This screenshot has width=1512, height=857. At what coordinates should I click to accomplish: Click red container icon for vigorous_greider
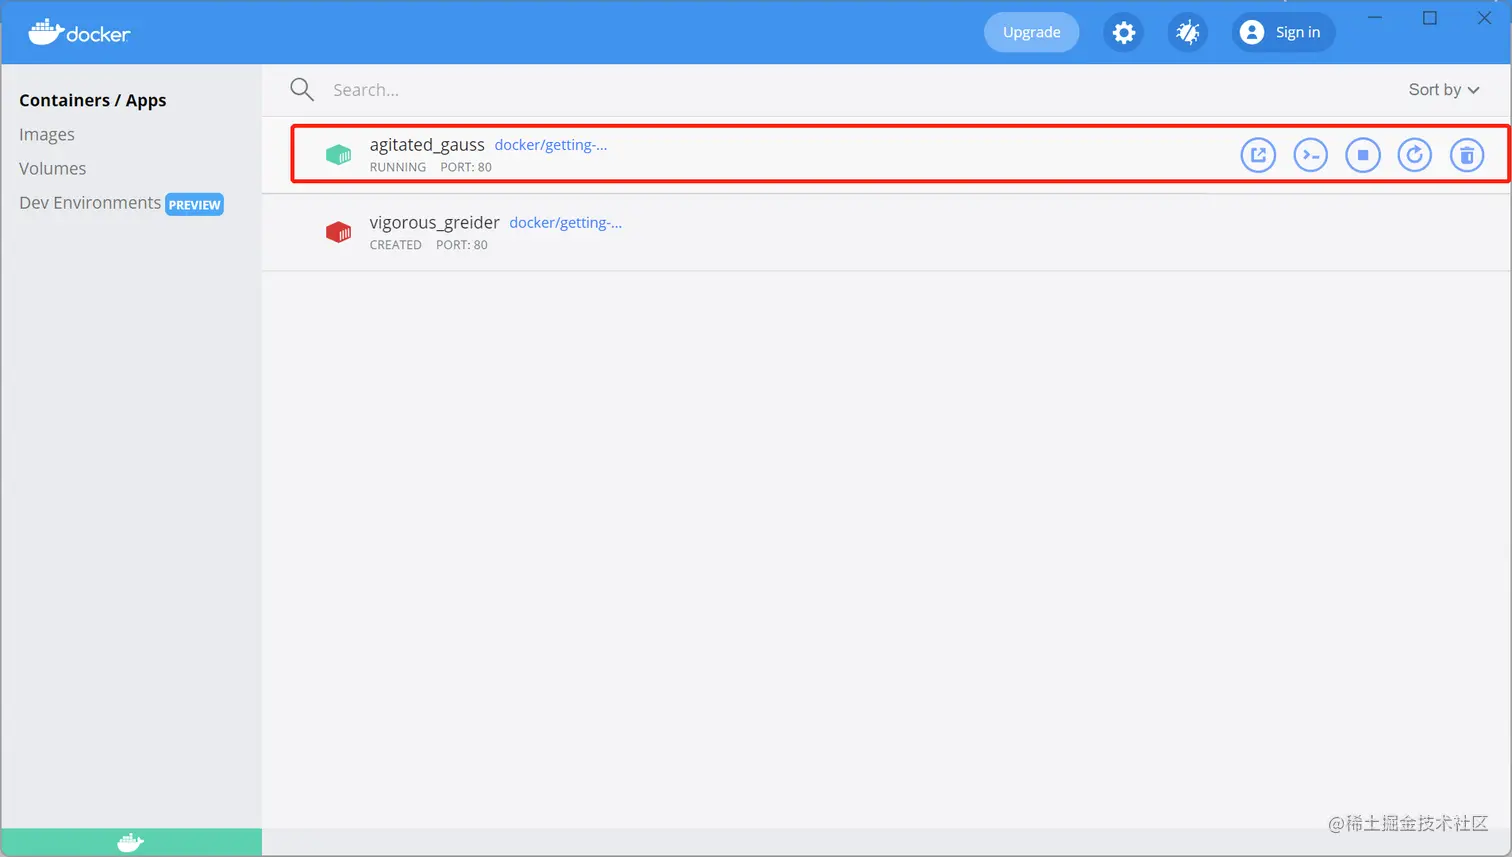(338, 232)
